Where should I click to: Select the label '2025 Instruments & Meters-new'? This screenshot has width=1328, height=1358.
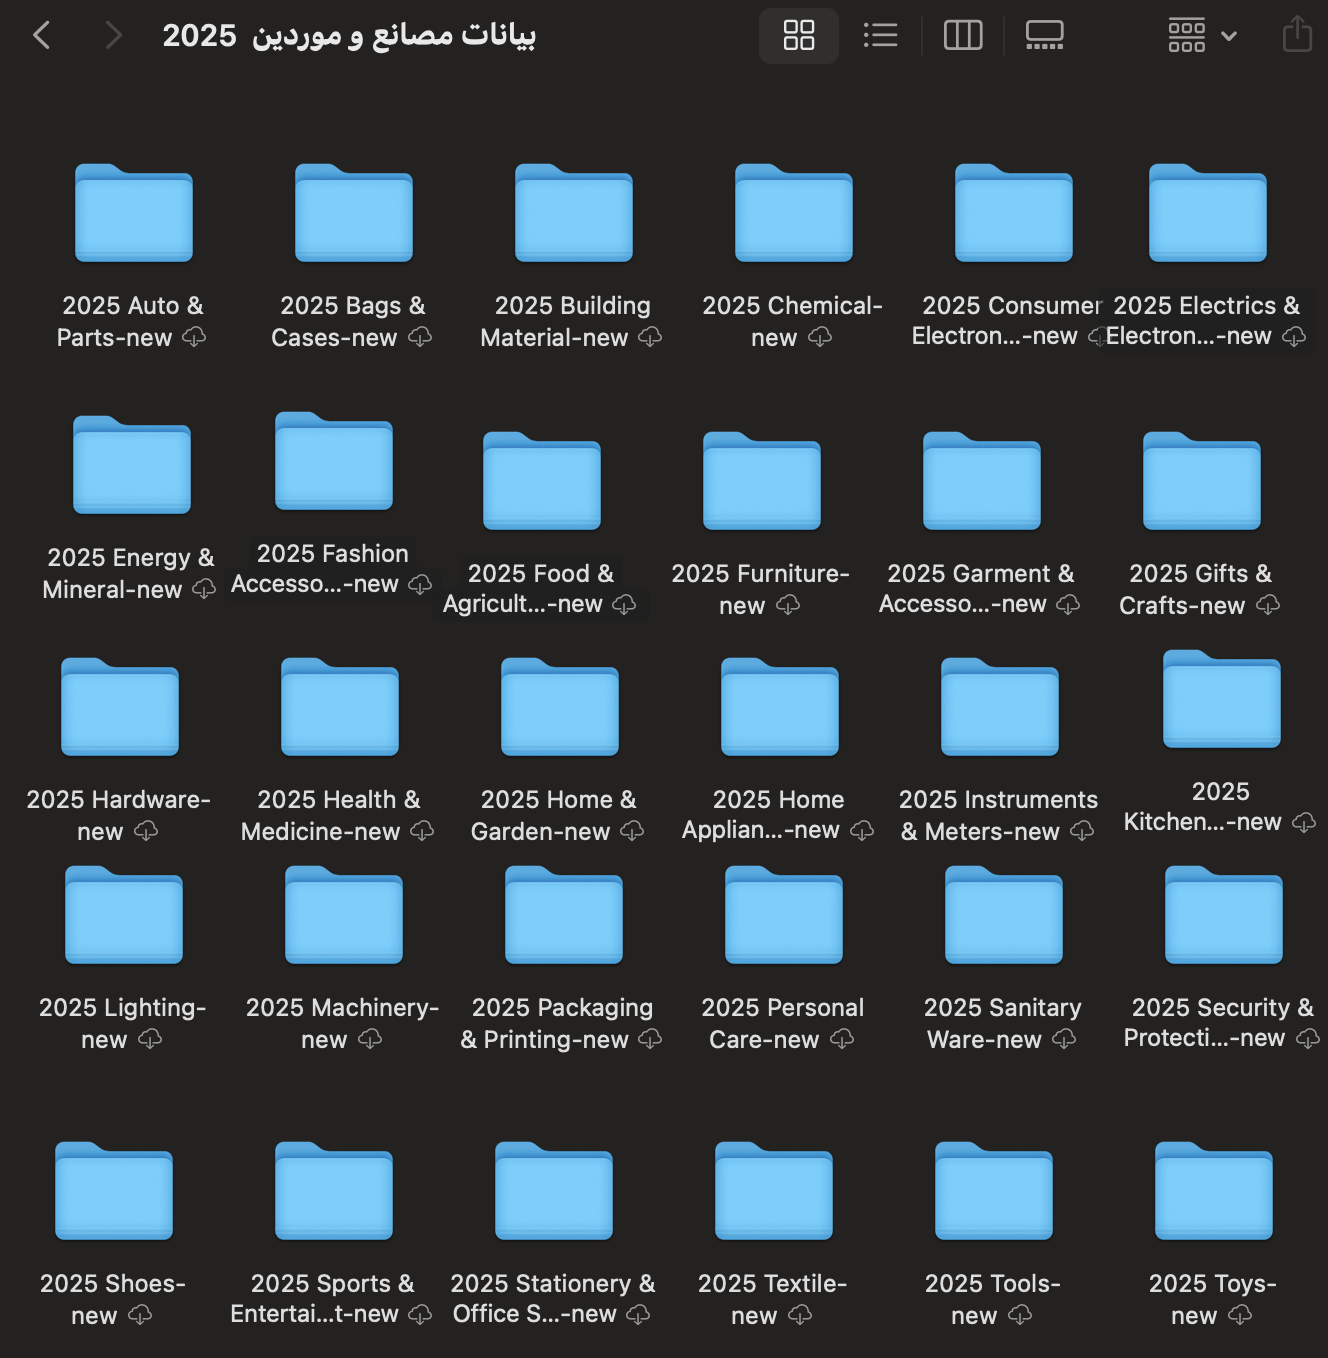click(998, 815)
